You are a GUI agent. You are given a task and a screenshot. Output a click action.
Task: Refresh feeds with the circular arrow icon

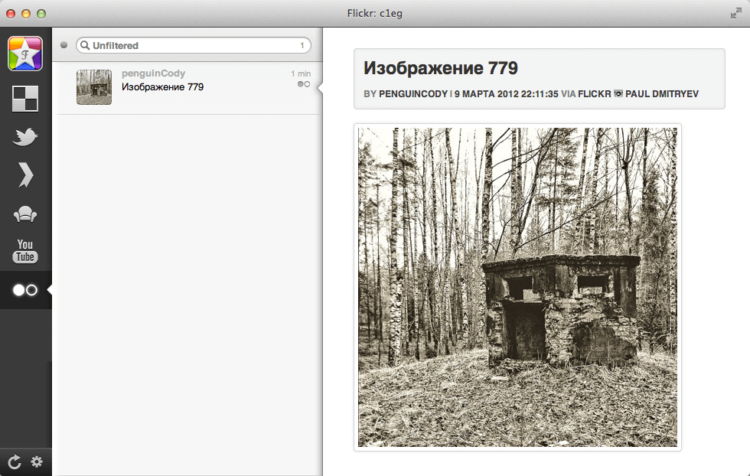click(14, 462)
